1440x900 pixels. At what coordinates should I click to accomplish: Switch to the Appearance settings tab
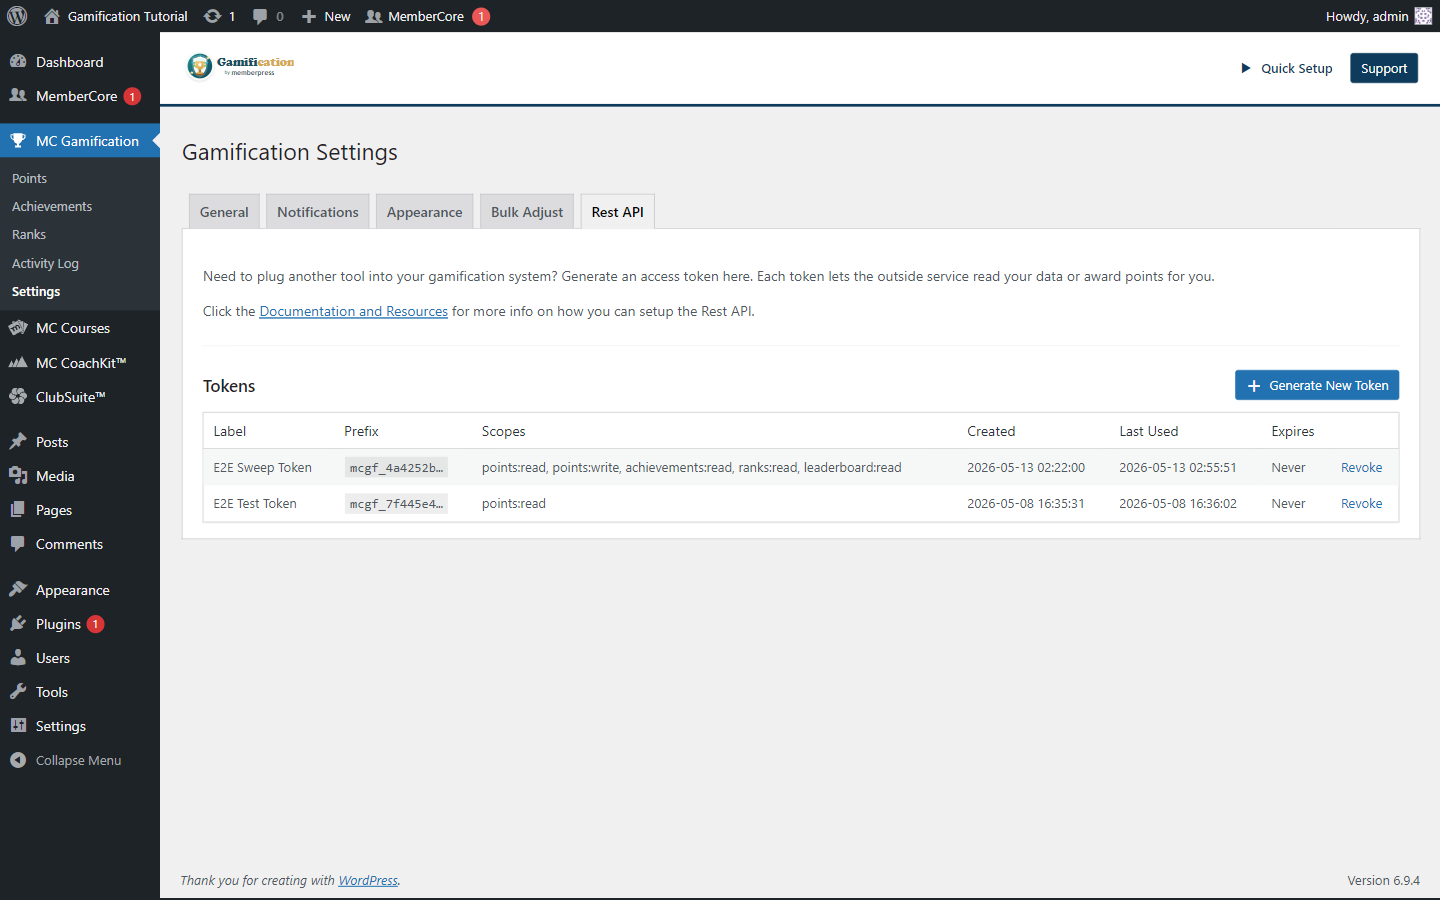click(x=425, y=212)
